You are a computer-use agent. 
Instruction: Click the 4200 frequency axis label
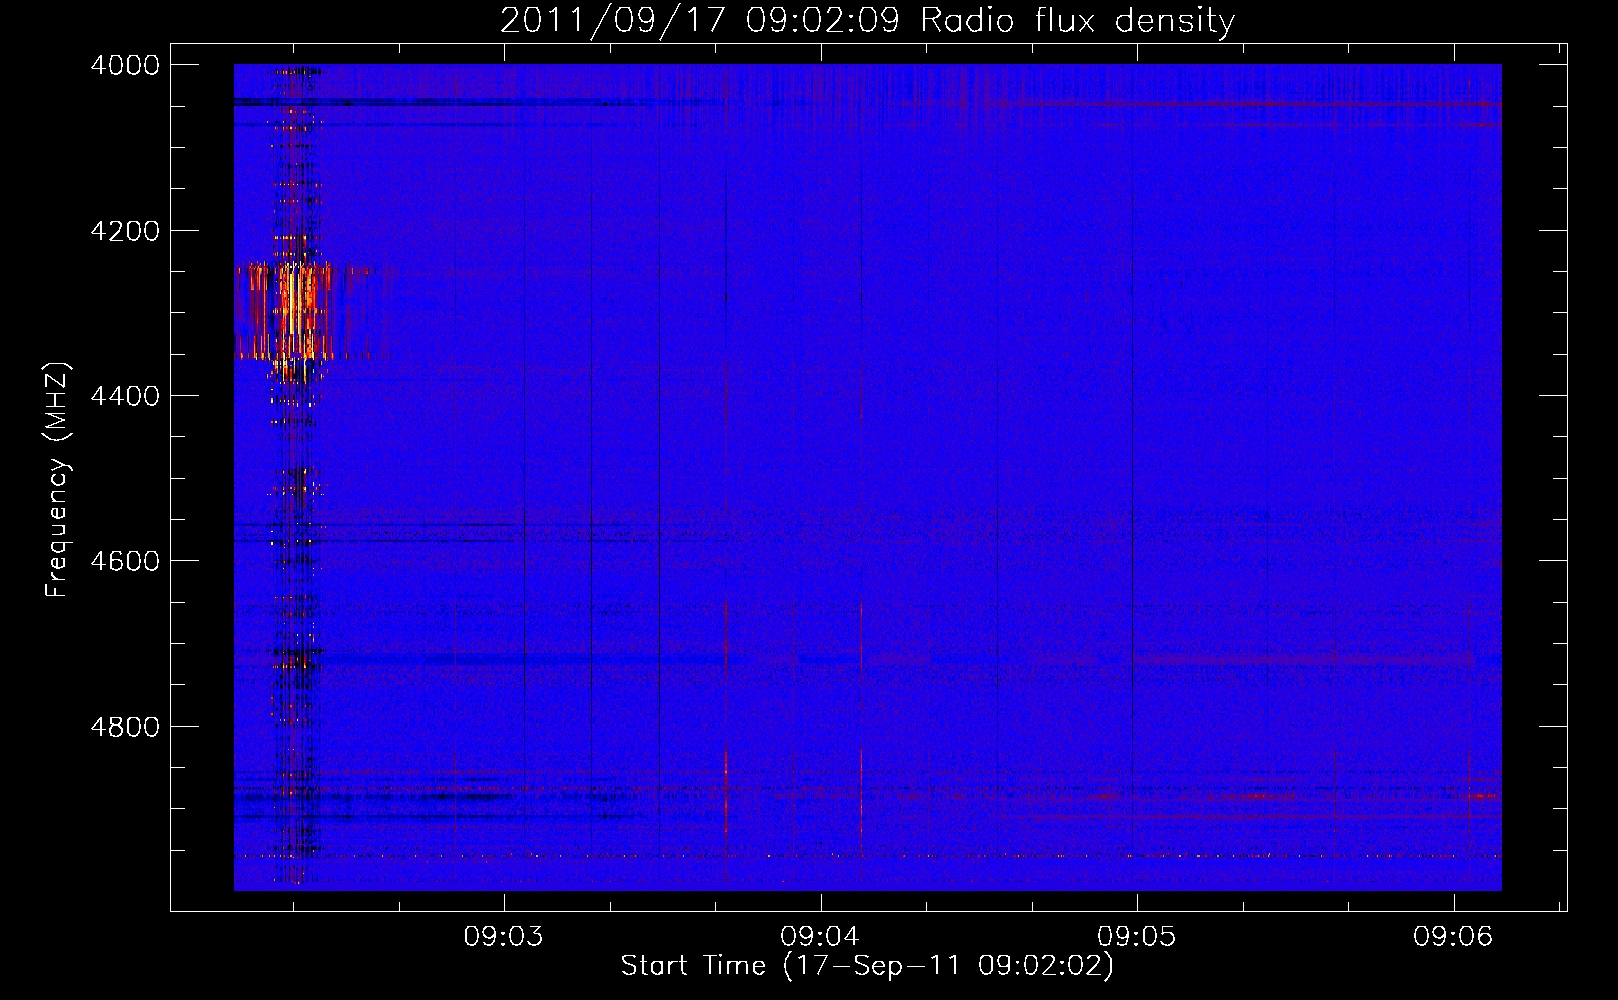125,231
